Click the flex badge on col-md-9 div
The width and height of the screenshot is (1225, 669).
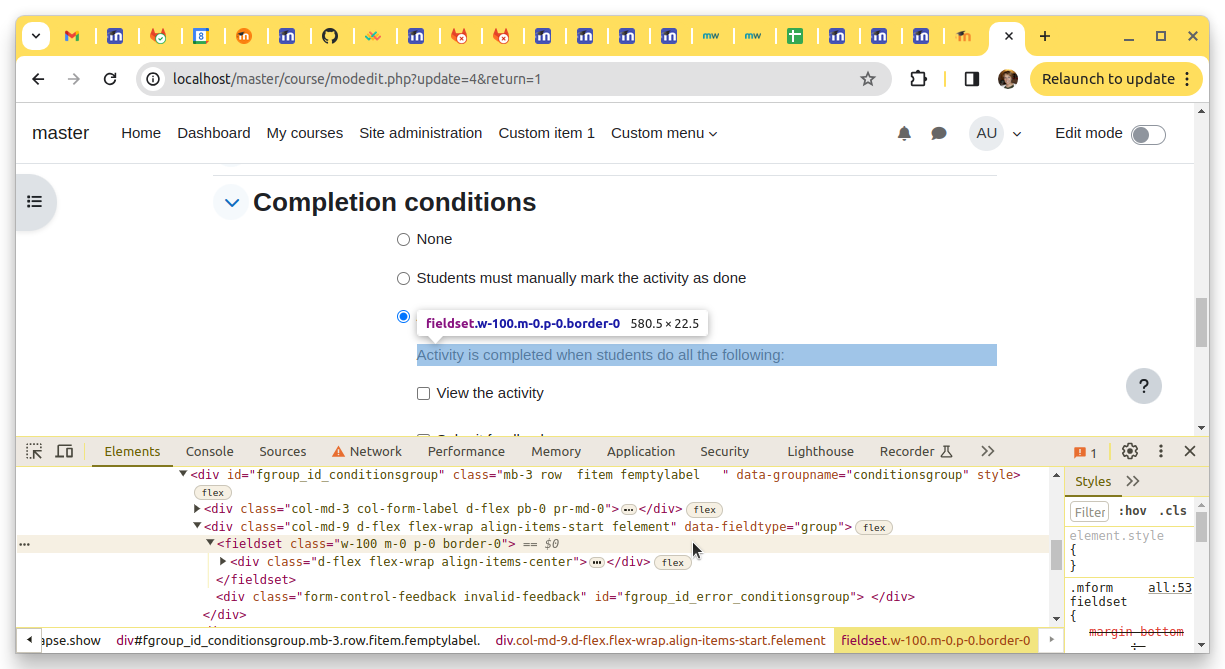[874, 527]
